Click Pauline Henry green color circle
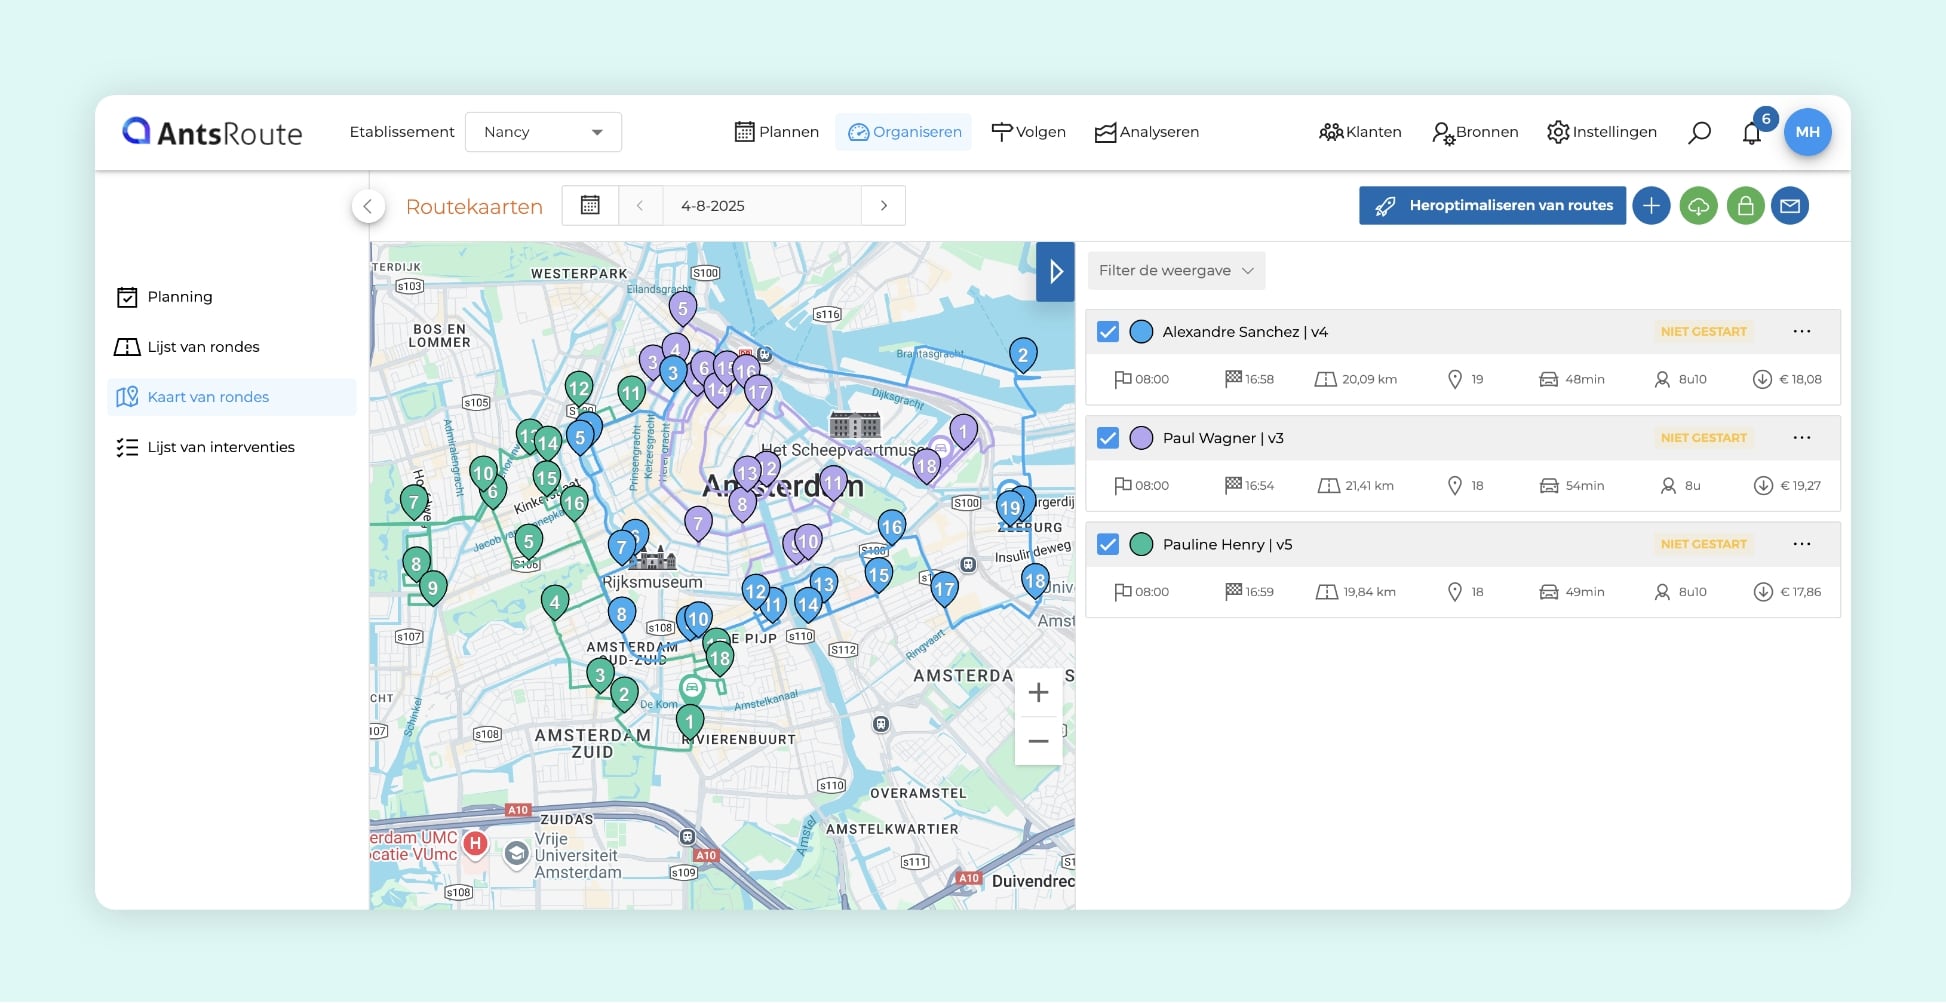This screenshot has width=1946, height=1003. 1141,544
